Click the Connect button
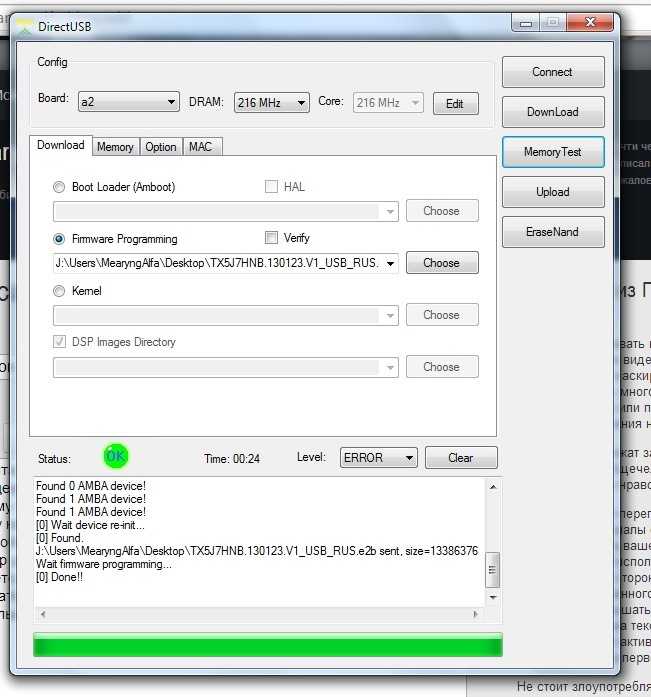This screenshot has width=651, height=697. point(553,72)
